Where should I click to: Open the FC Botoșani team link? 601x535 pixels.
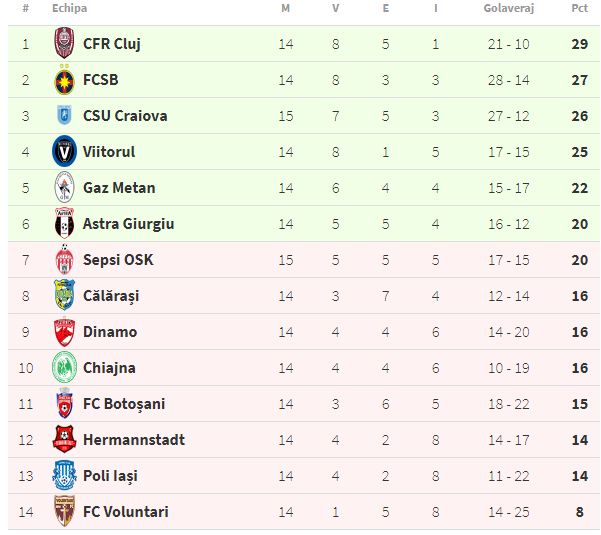click(x=124, y=404)
